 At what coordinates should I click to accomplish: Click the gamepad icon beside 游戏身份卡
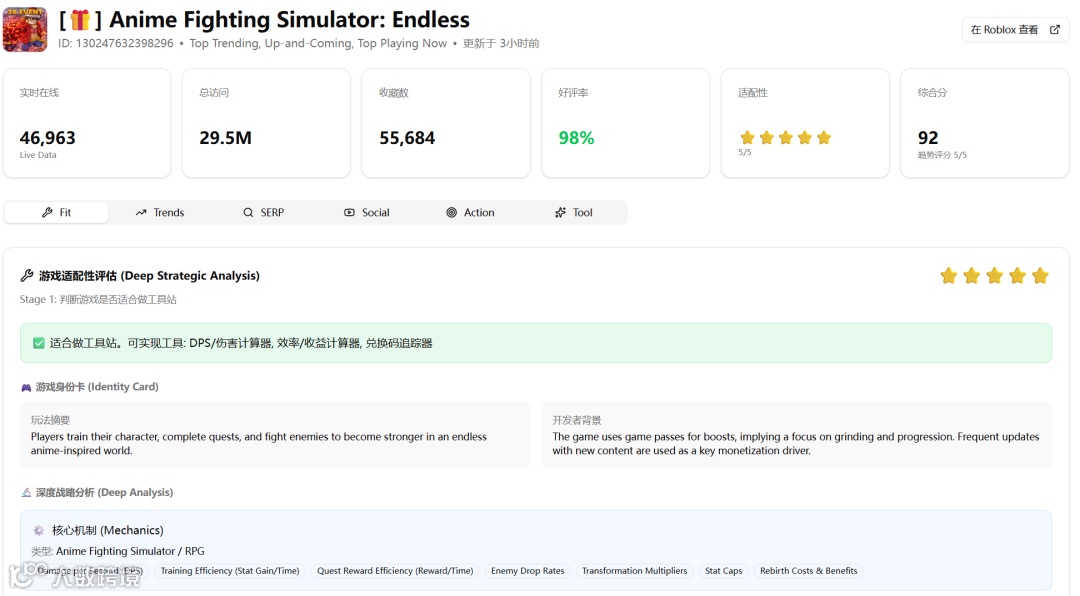(x=26, y=387)
